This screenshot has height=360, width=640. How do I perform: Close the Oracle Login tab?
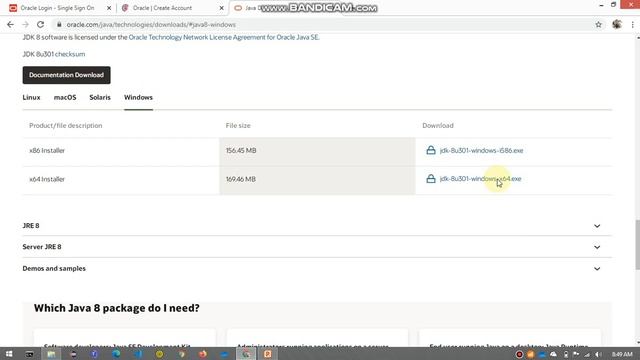click(109, 8)
